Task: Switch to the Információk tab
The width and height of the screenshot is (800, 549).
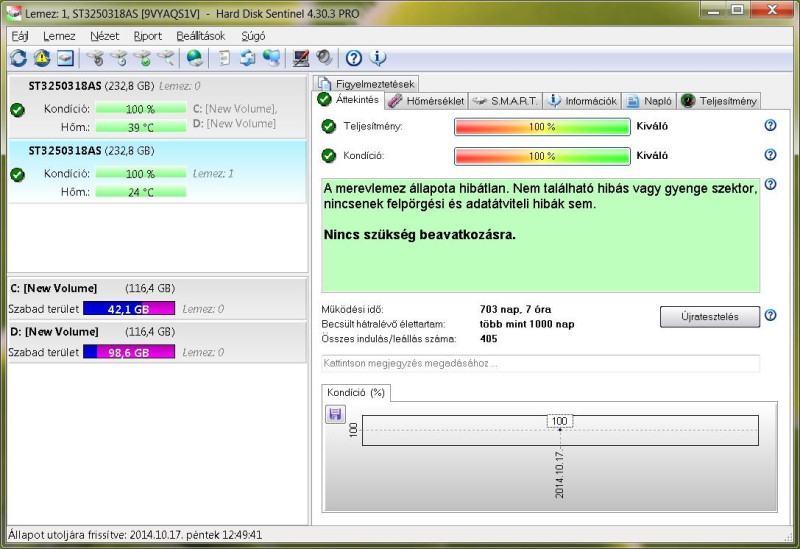Action: pyautogui.click(x=582, y=101)
